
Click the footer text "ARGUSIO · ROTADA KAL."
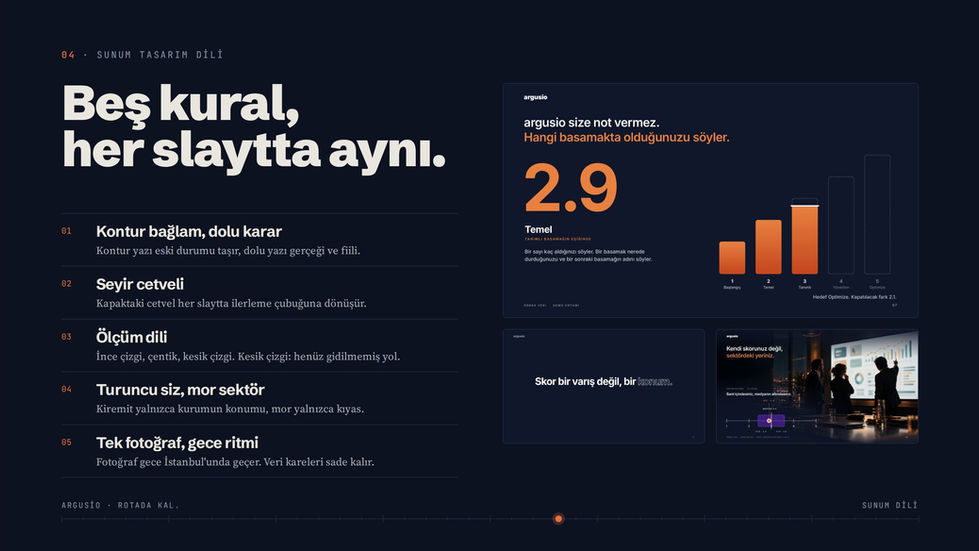click(120, 505)
